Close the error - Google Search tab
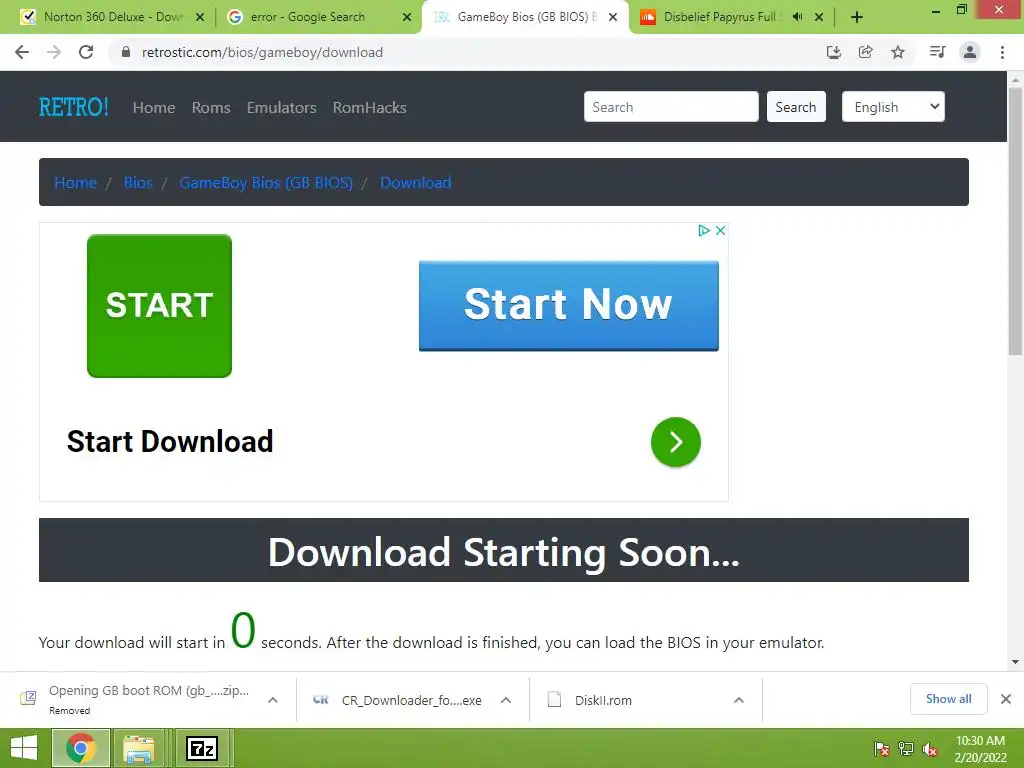 (407, 18)
